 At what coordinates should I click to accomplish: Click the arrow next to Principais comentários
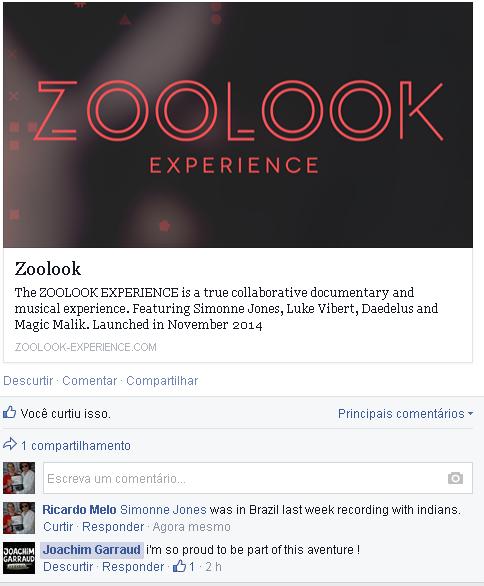point(470,413)
